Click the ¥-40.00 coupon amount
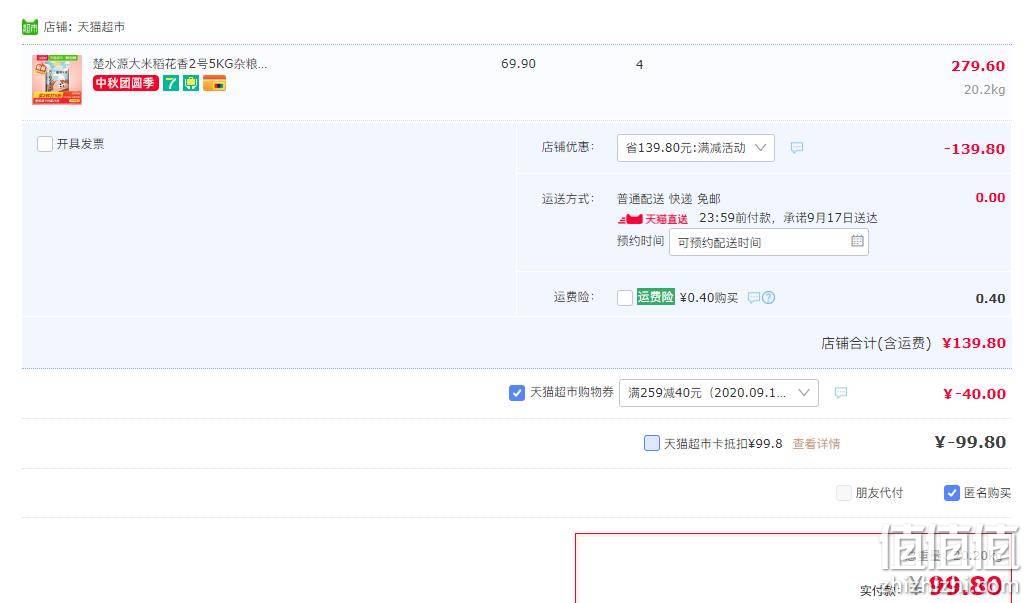1029x603 pixels. 974,394
